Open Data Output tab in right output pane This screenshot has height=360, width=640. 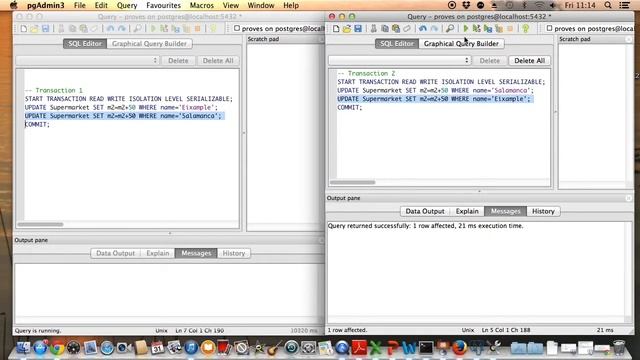tap(425, 211)
